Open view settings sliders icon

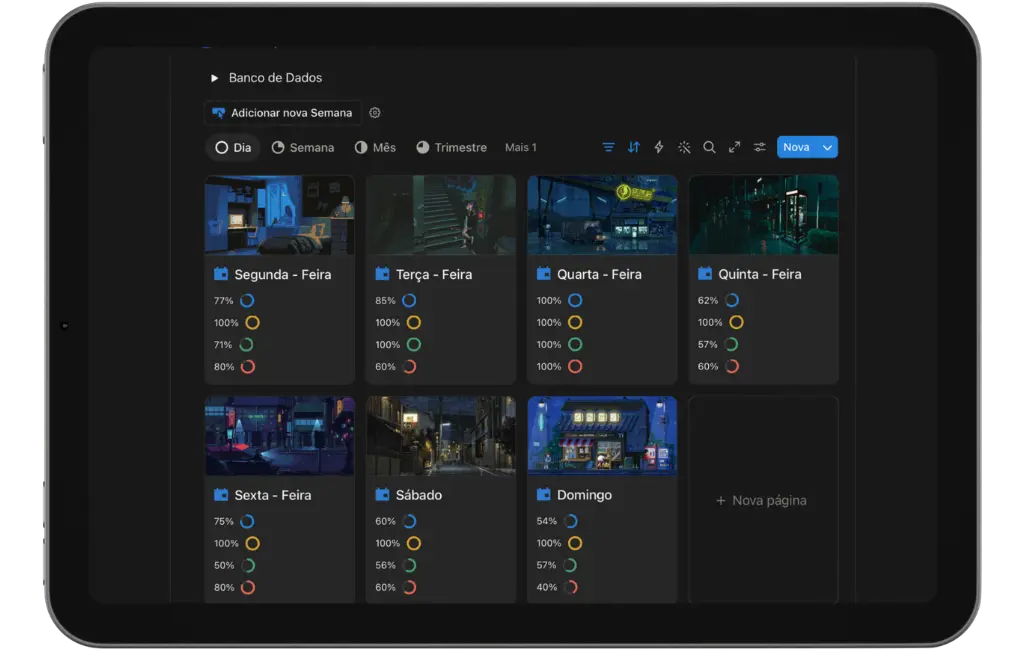[x=760, y=148]
